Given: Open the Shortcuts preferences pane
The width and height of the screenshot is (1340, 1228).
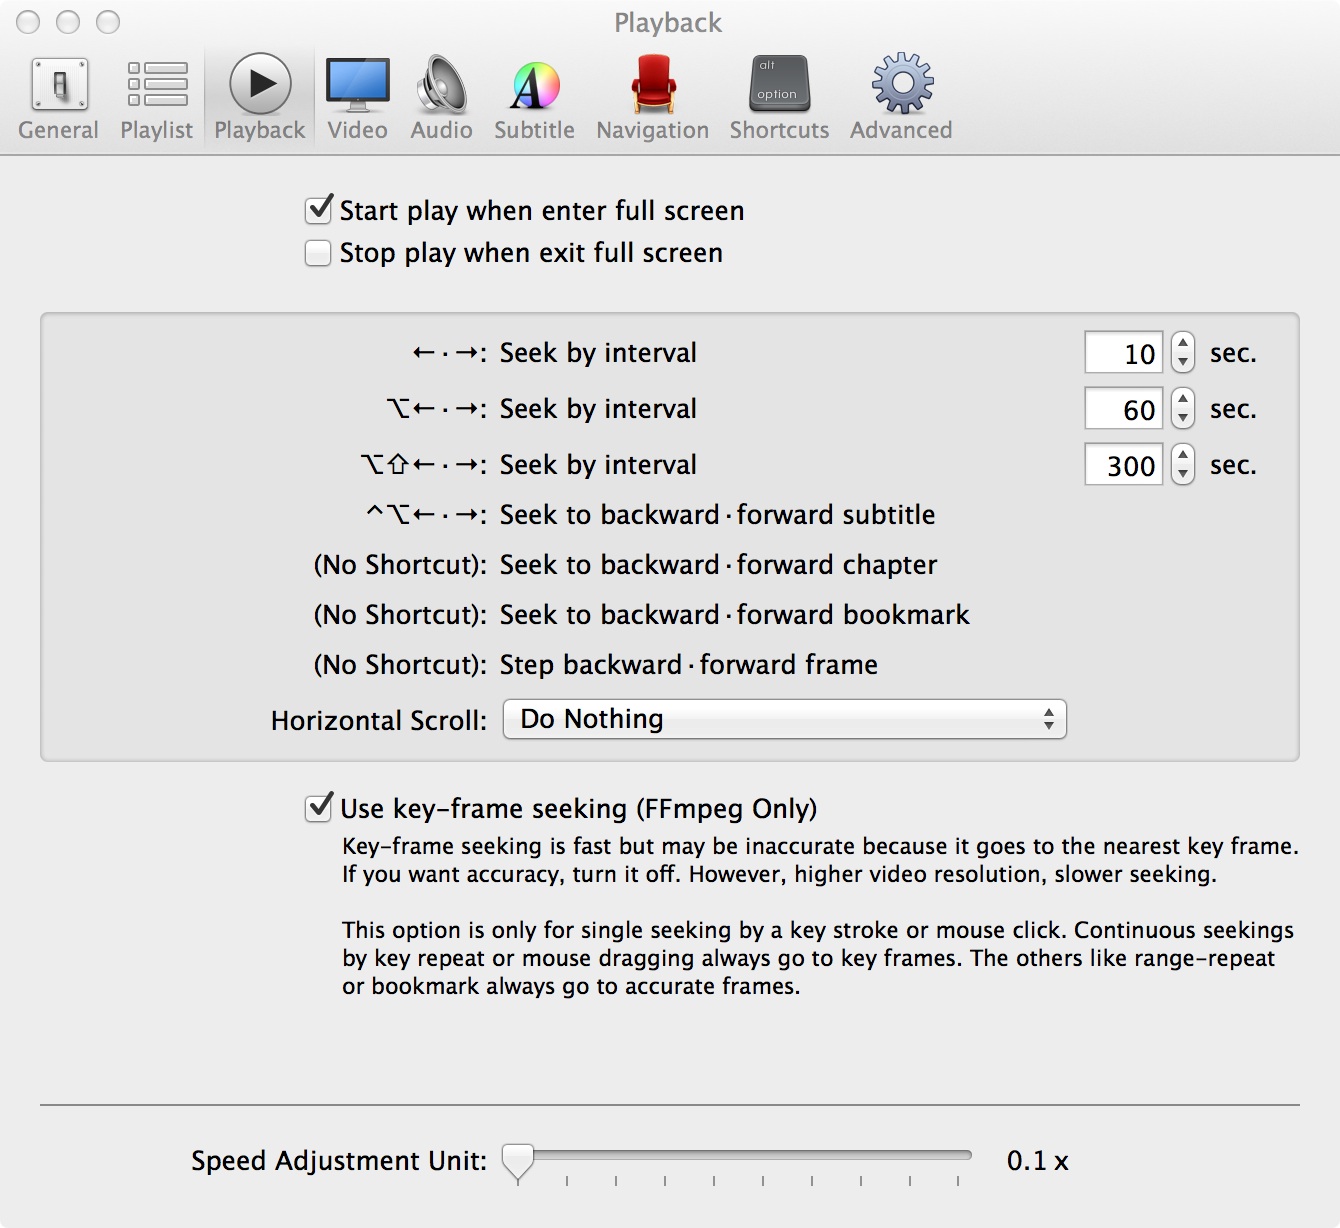Looking at the screenshot, I should pyautogui.click(x=779, y=98).
